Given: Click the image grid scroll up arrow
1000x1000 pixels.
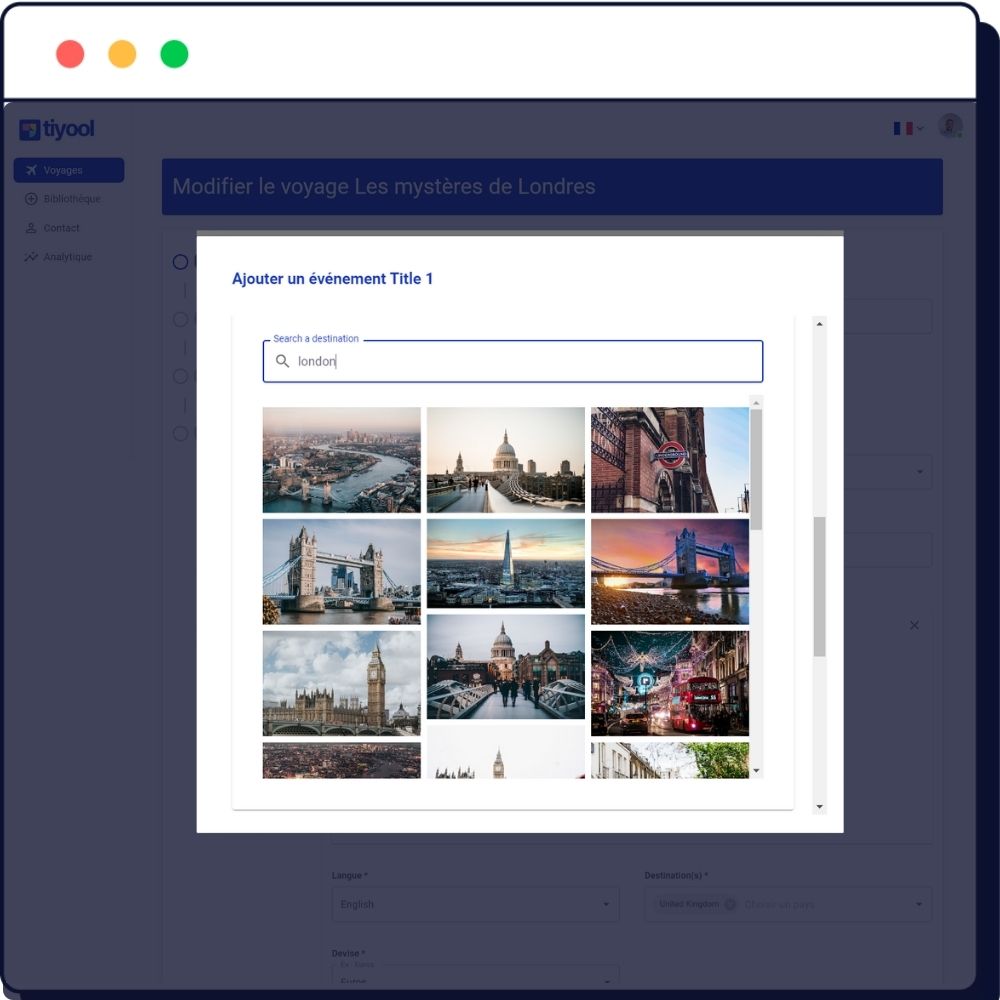Looking at the screenshot, I should point(756,402).
